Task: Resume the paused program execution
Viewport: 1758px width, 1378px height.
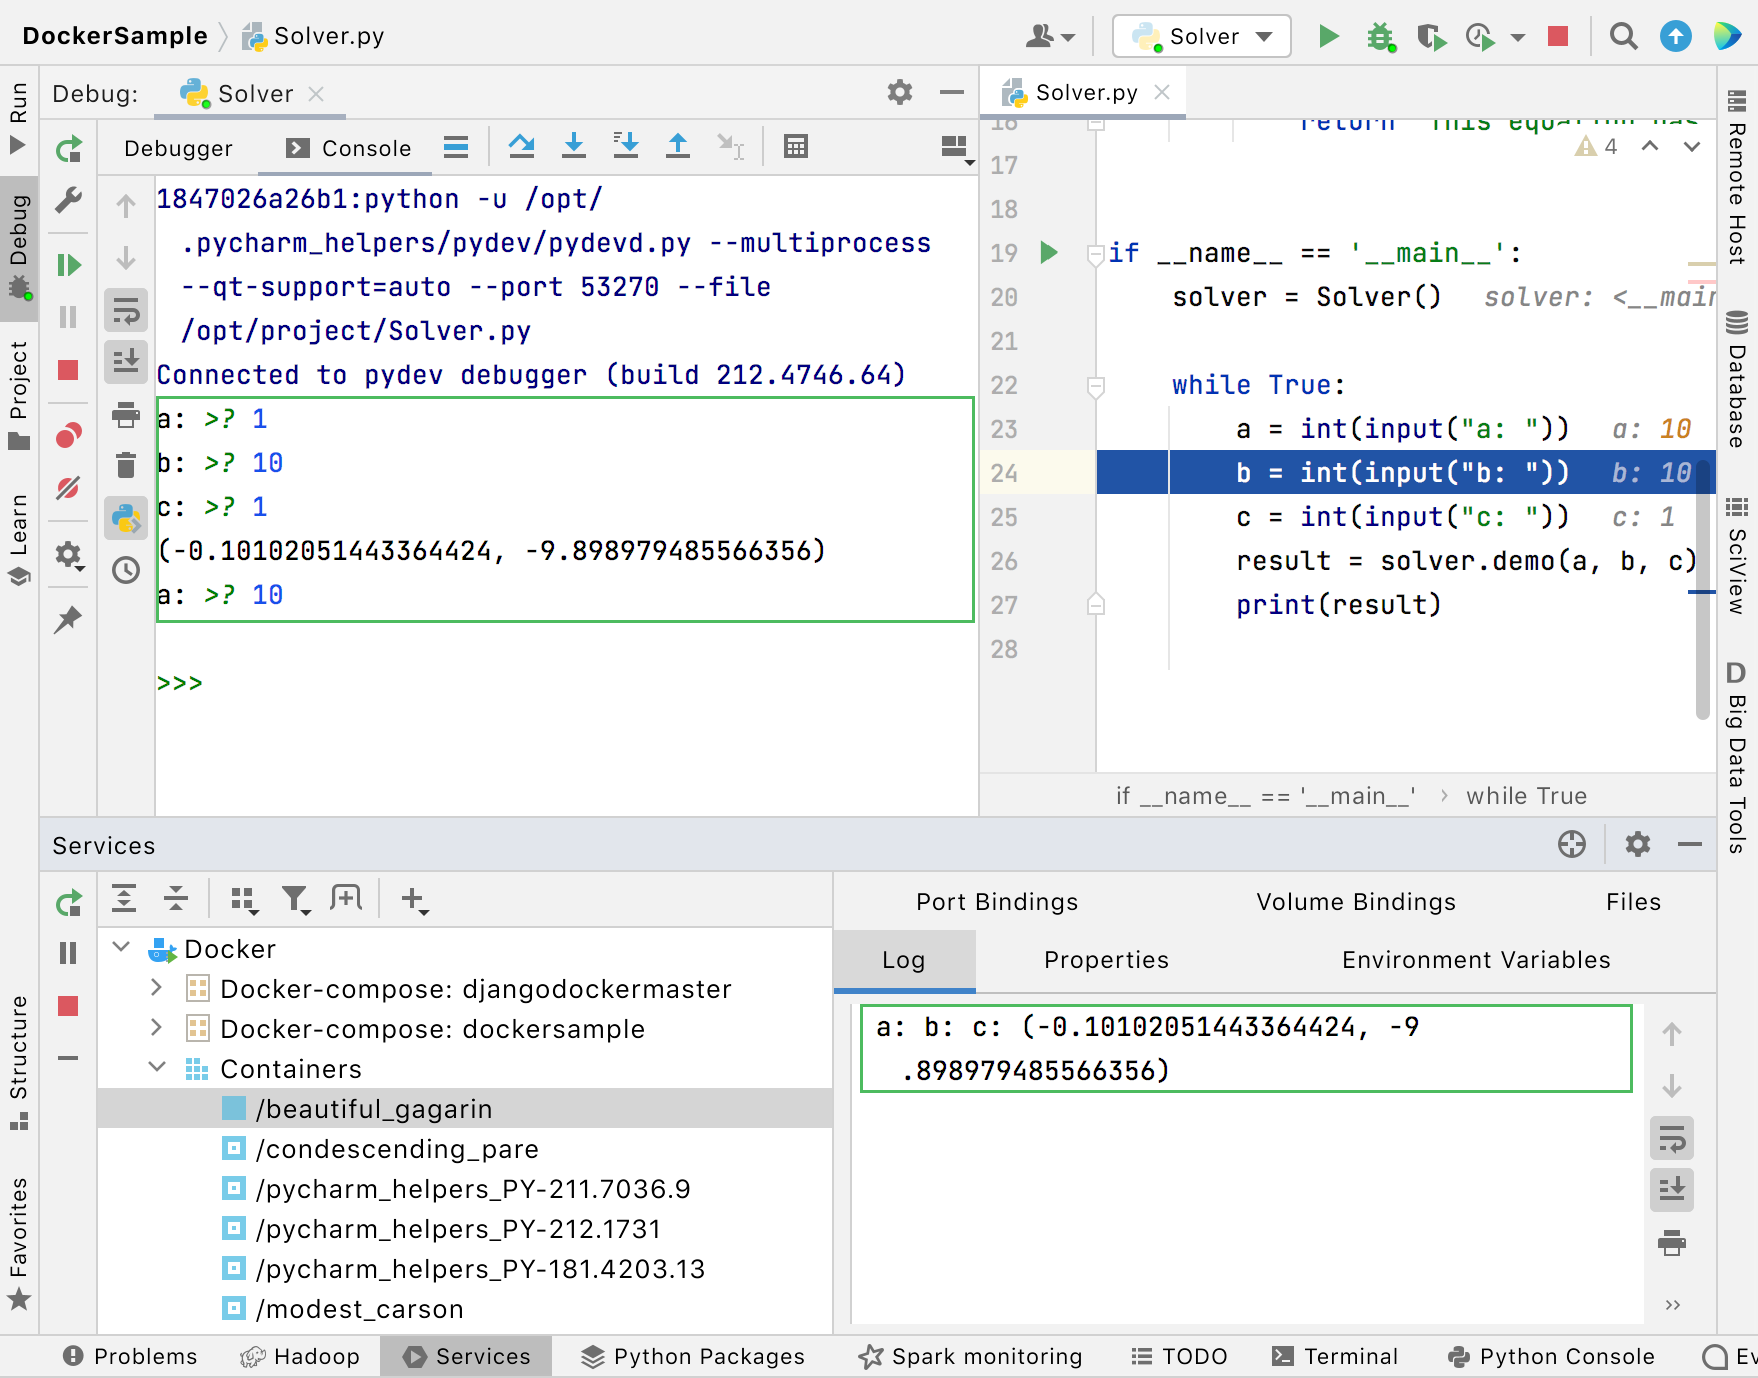Action: pos(68,264)
